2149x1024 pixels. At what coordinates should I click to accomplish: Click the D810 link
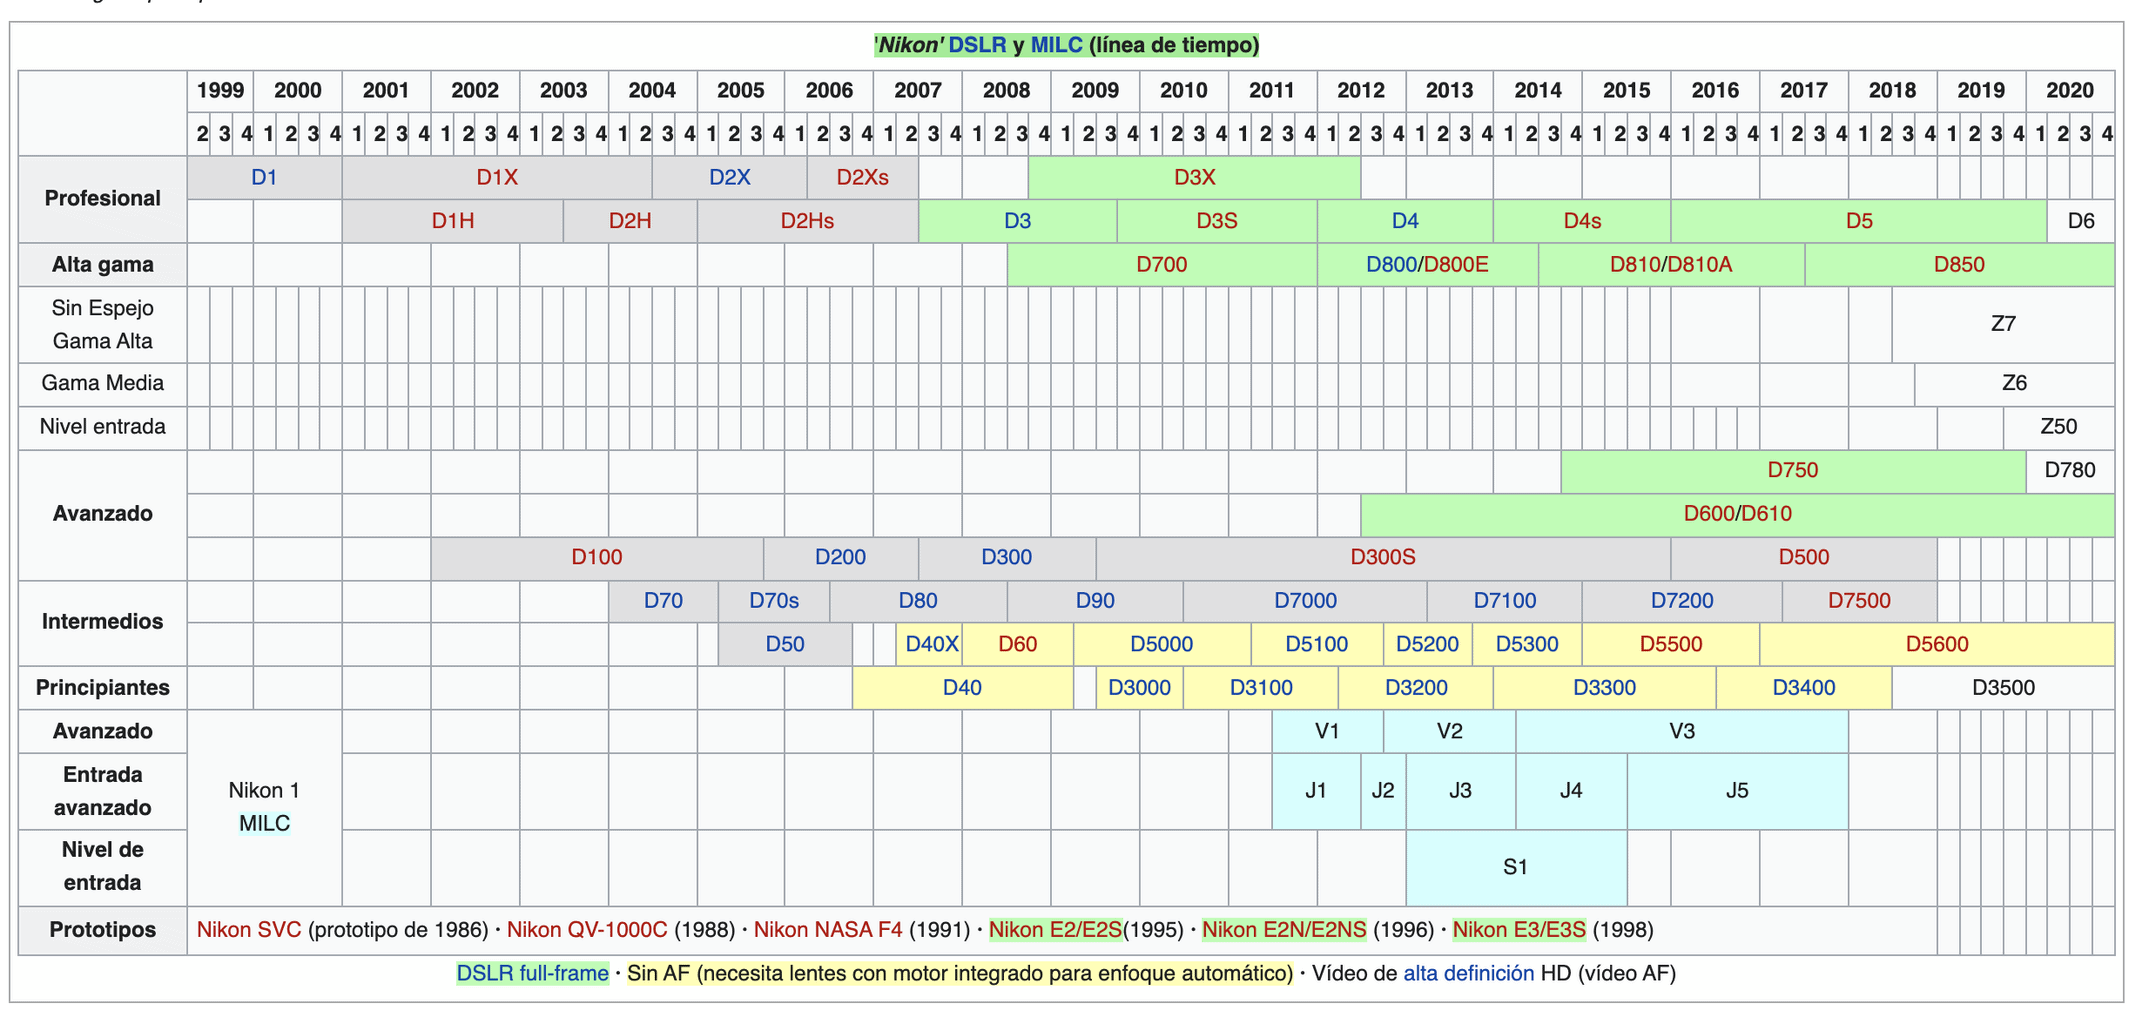[1635, 265]
